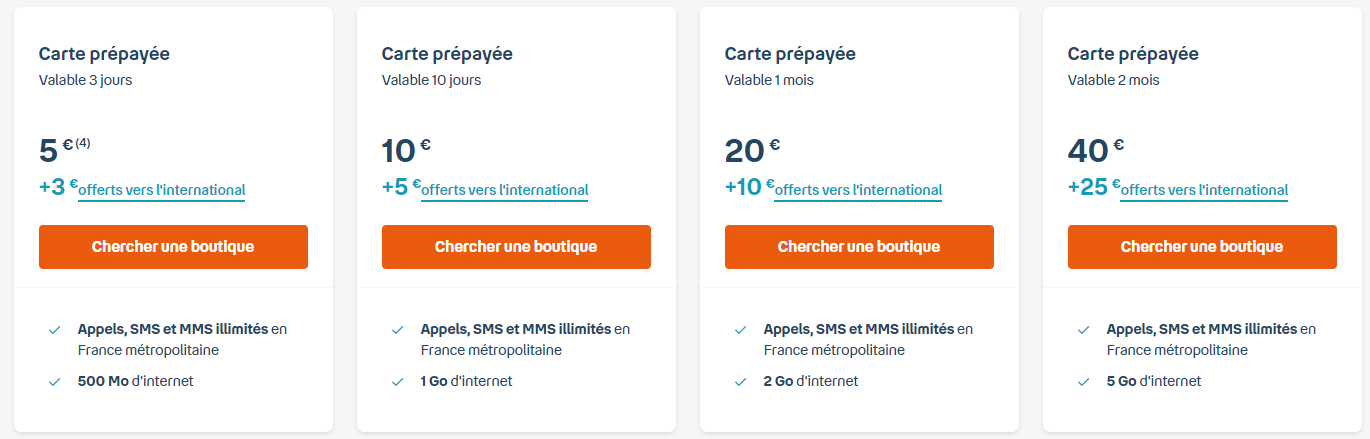Viewport: 1370px width, 439px height.
Task: Click unlimited calls checkmark on 3-day card
Action: [x=54, y=329]
